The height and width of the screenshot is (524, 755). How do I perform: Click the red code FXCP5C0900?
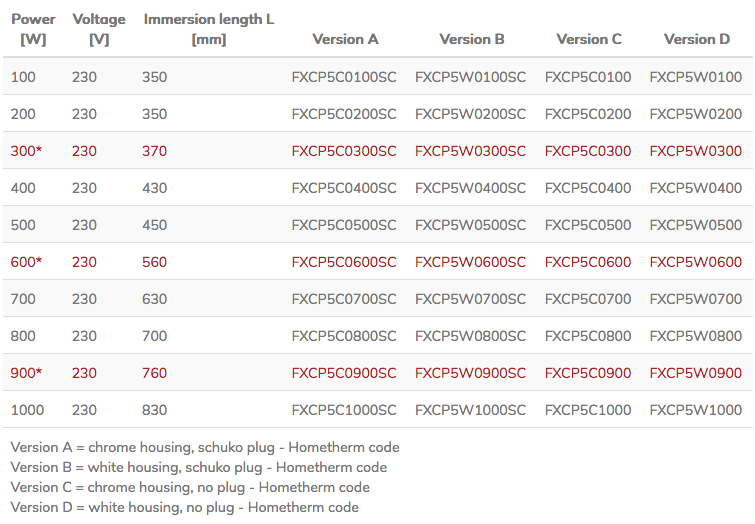(x=588, y=373)
